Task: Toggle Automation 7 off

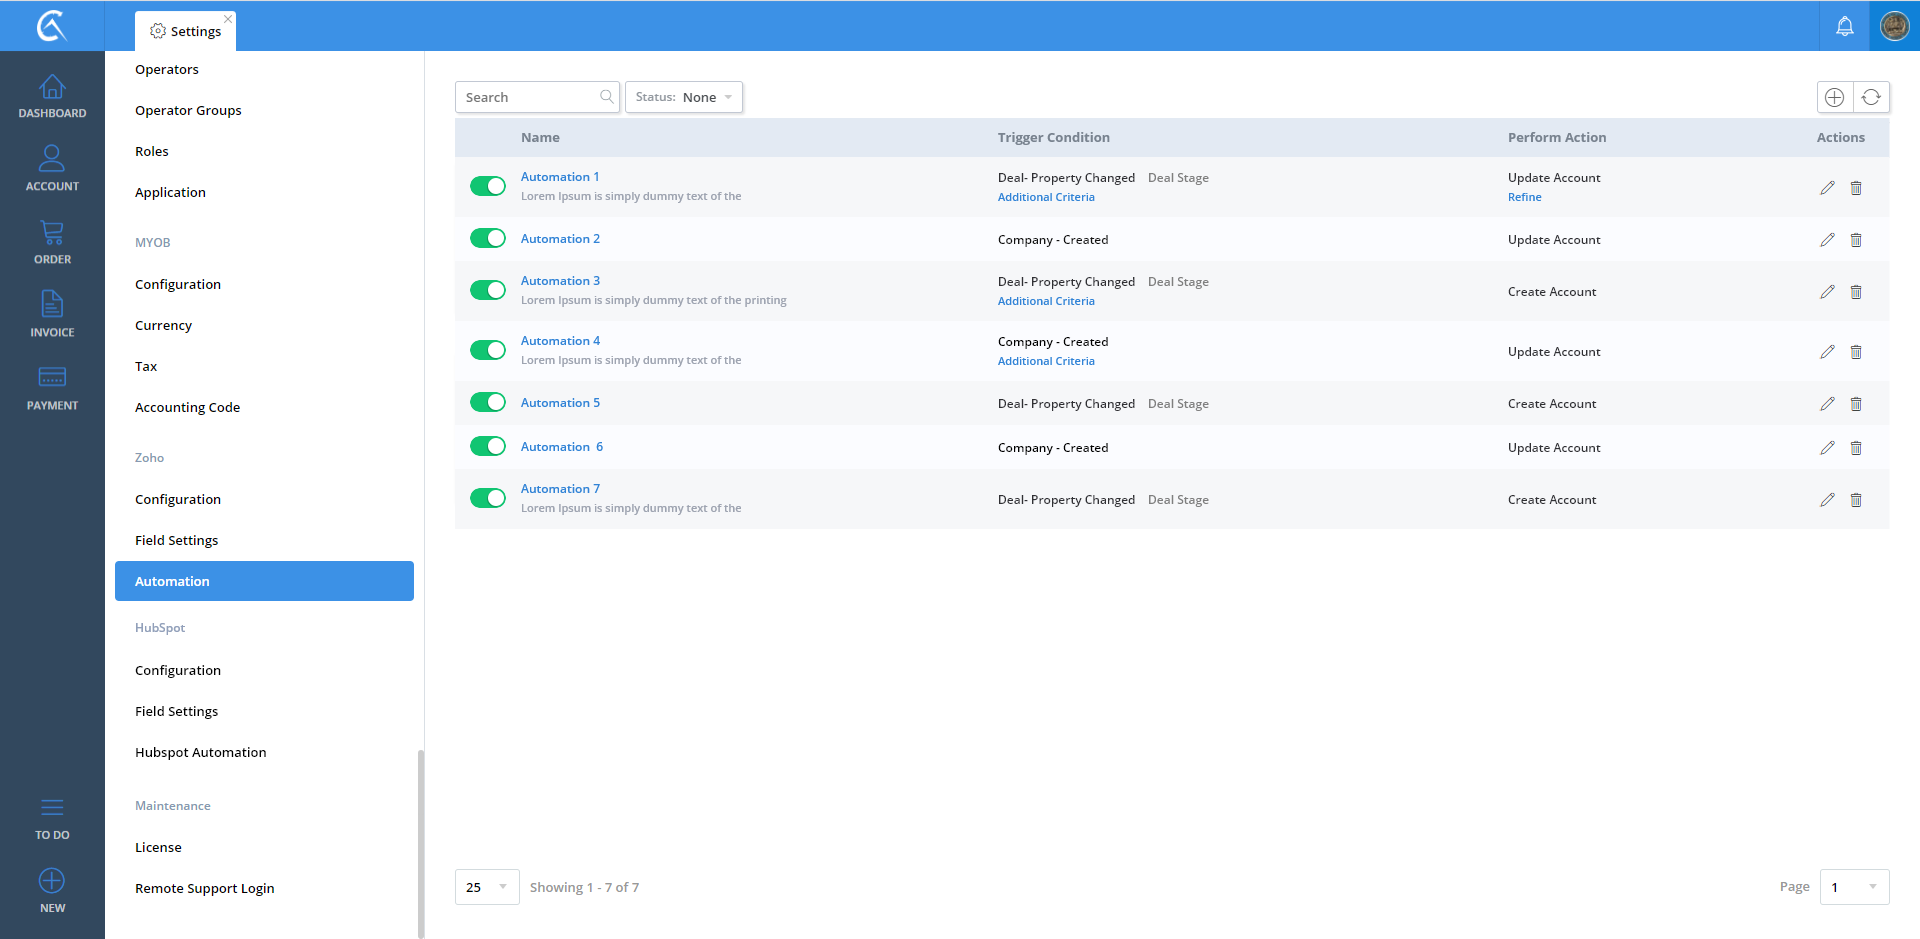Action: coord(488,498)
